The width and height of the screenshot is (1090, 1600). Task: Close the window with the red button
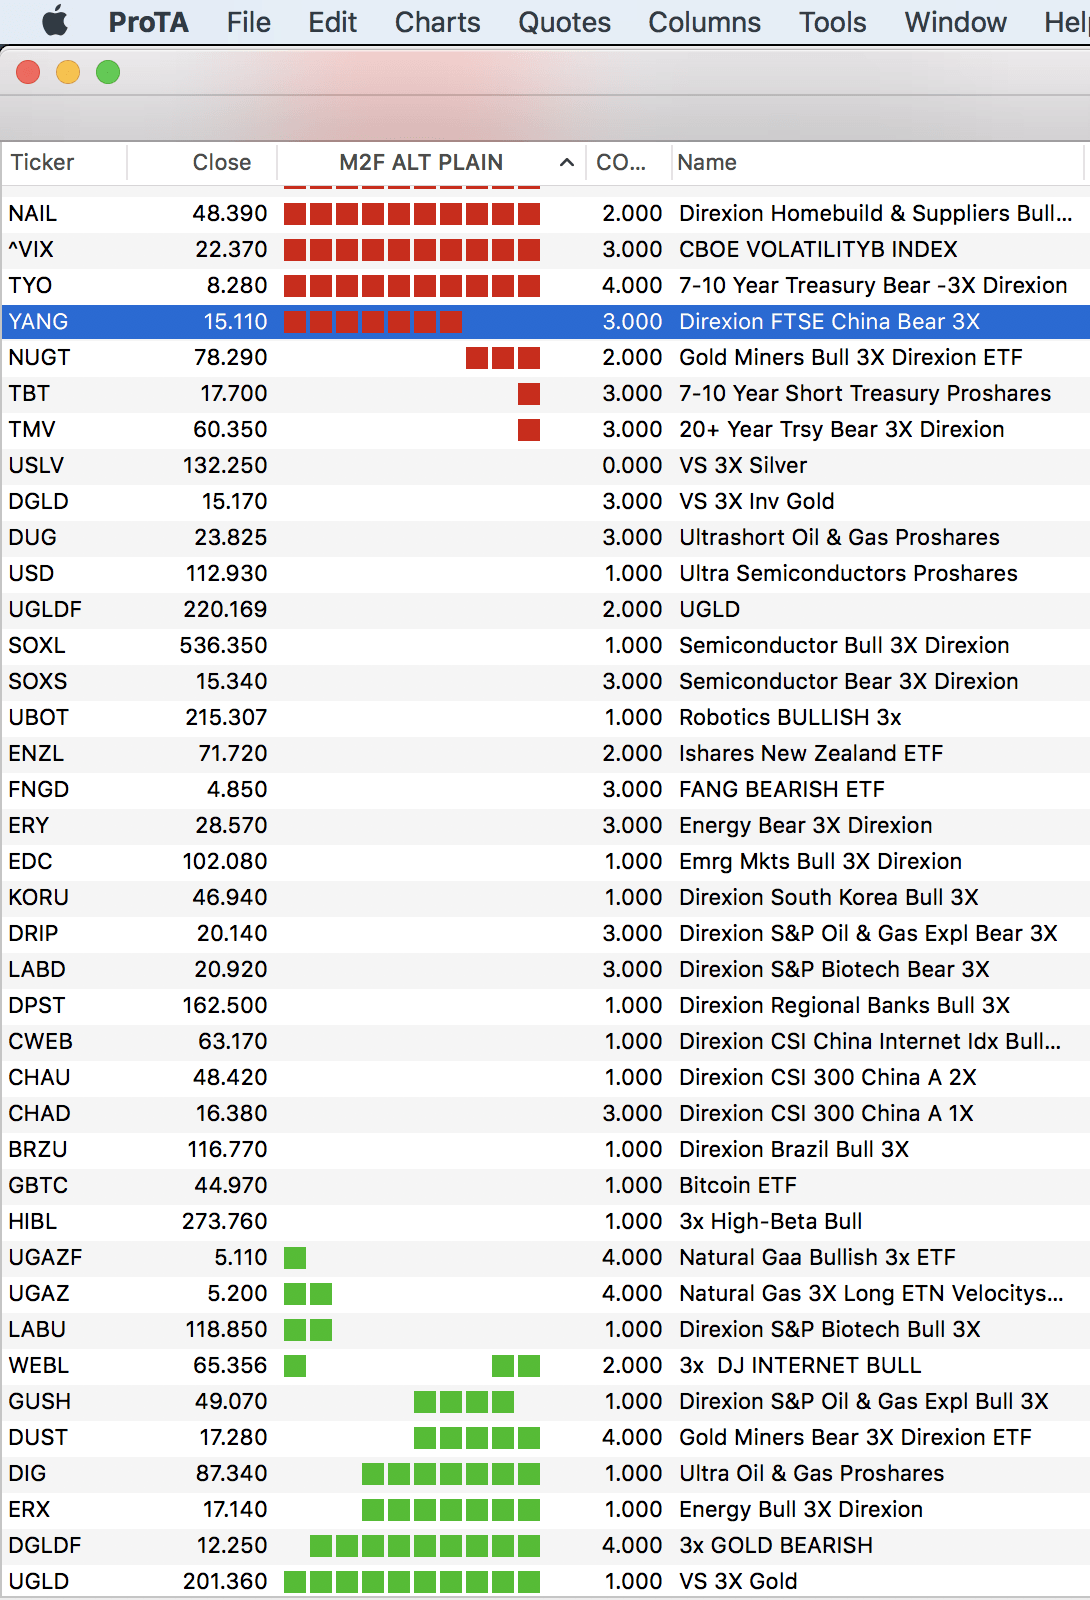pyautogui.click(x=28, y=72)
